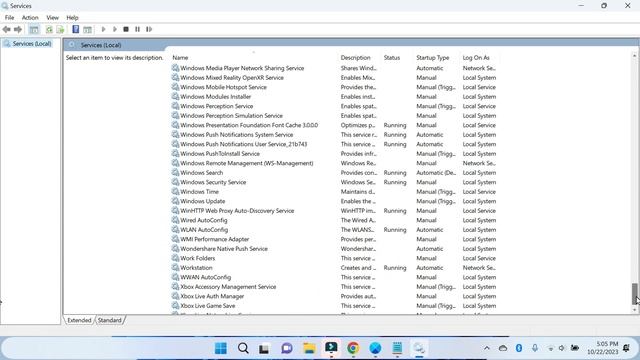Screen dimensions: 640x360
Task: Select Services (Local) in the console tree
Action: pyautogui.click(x=31, y=44)
